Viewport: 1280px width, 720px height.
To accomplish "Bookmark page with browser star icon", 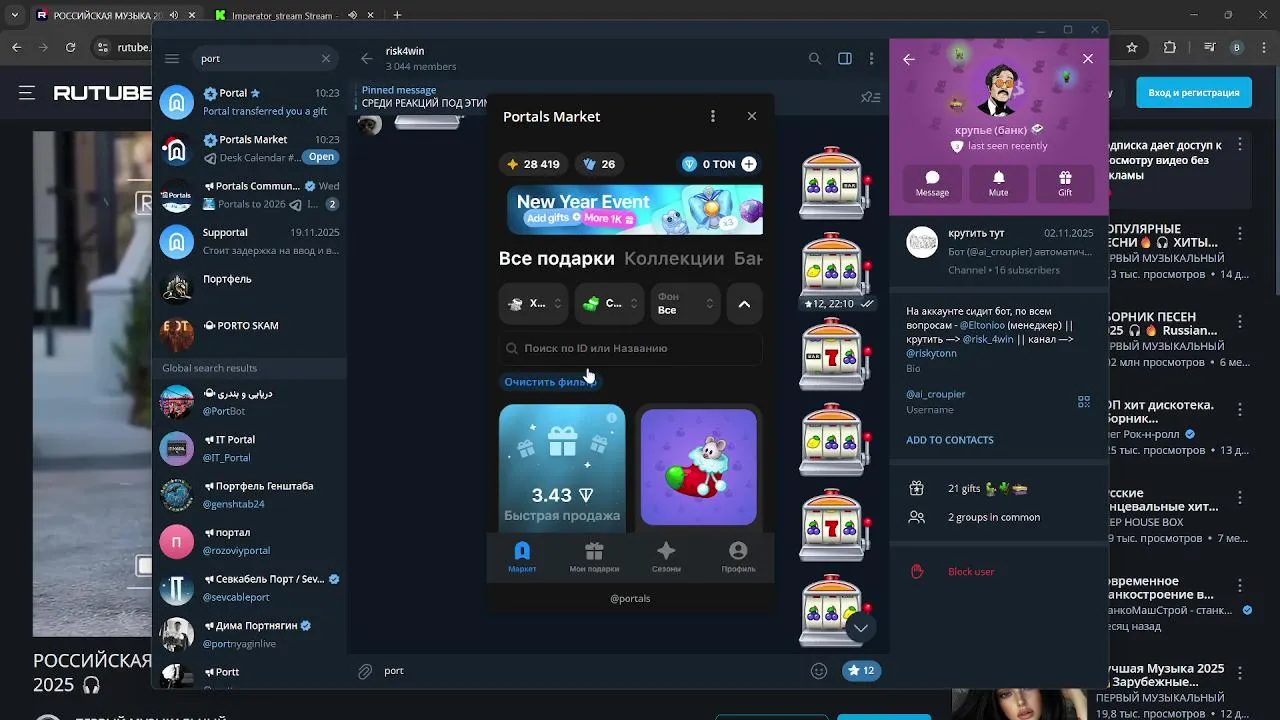I will click(x=1132, y=47).
